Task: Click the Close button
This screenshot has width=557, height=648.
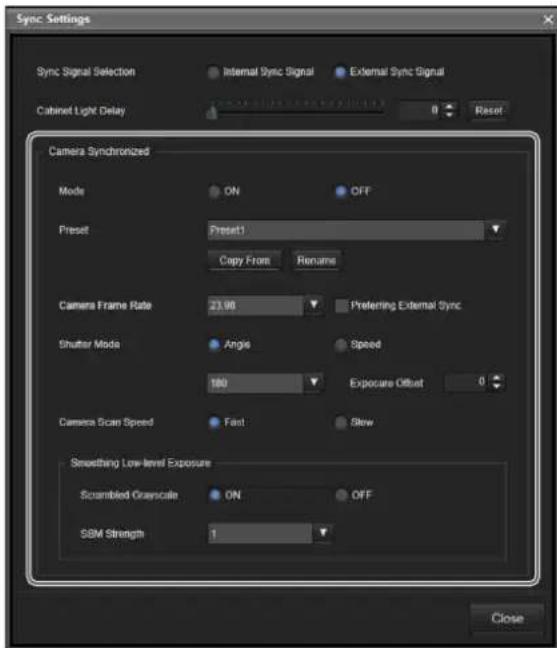Action: tap(507, 619)
